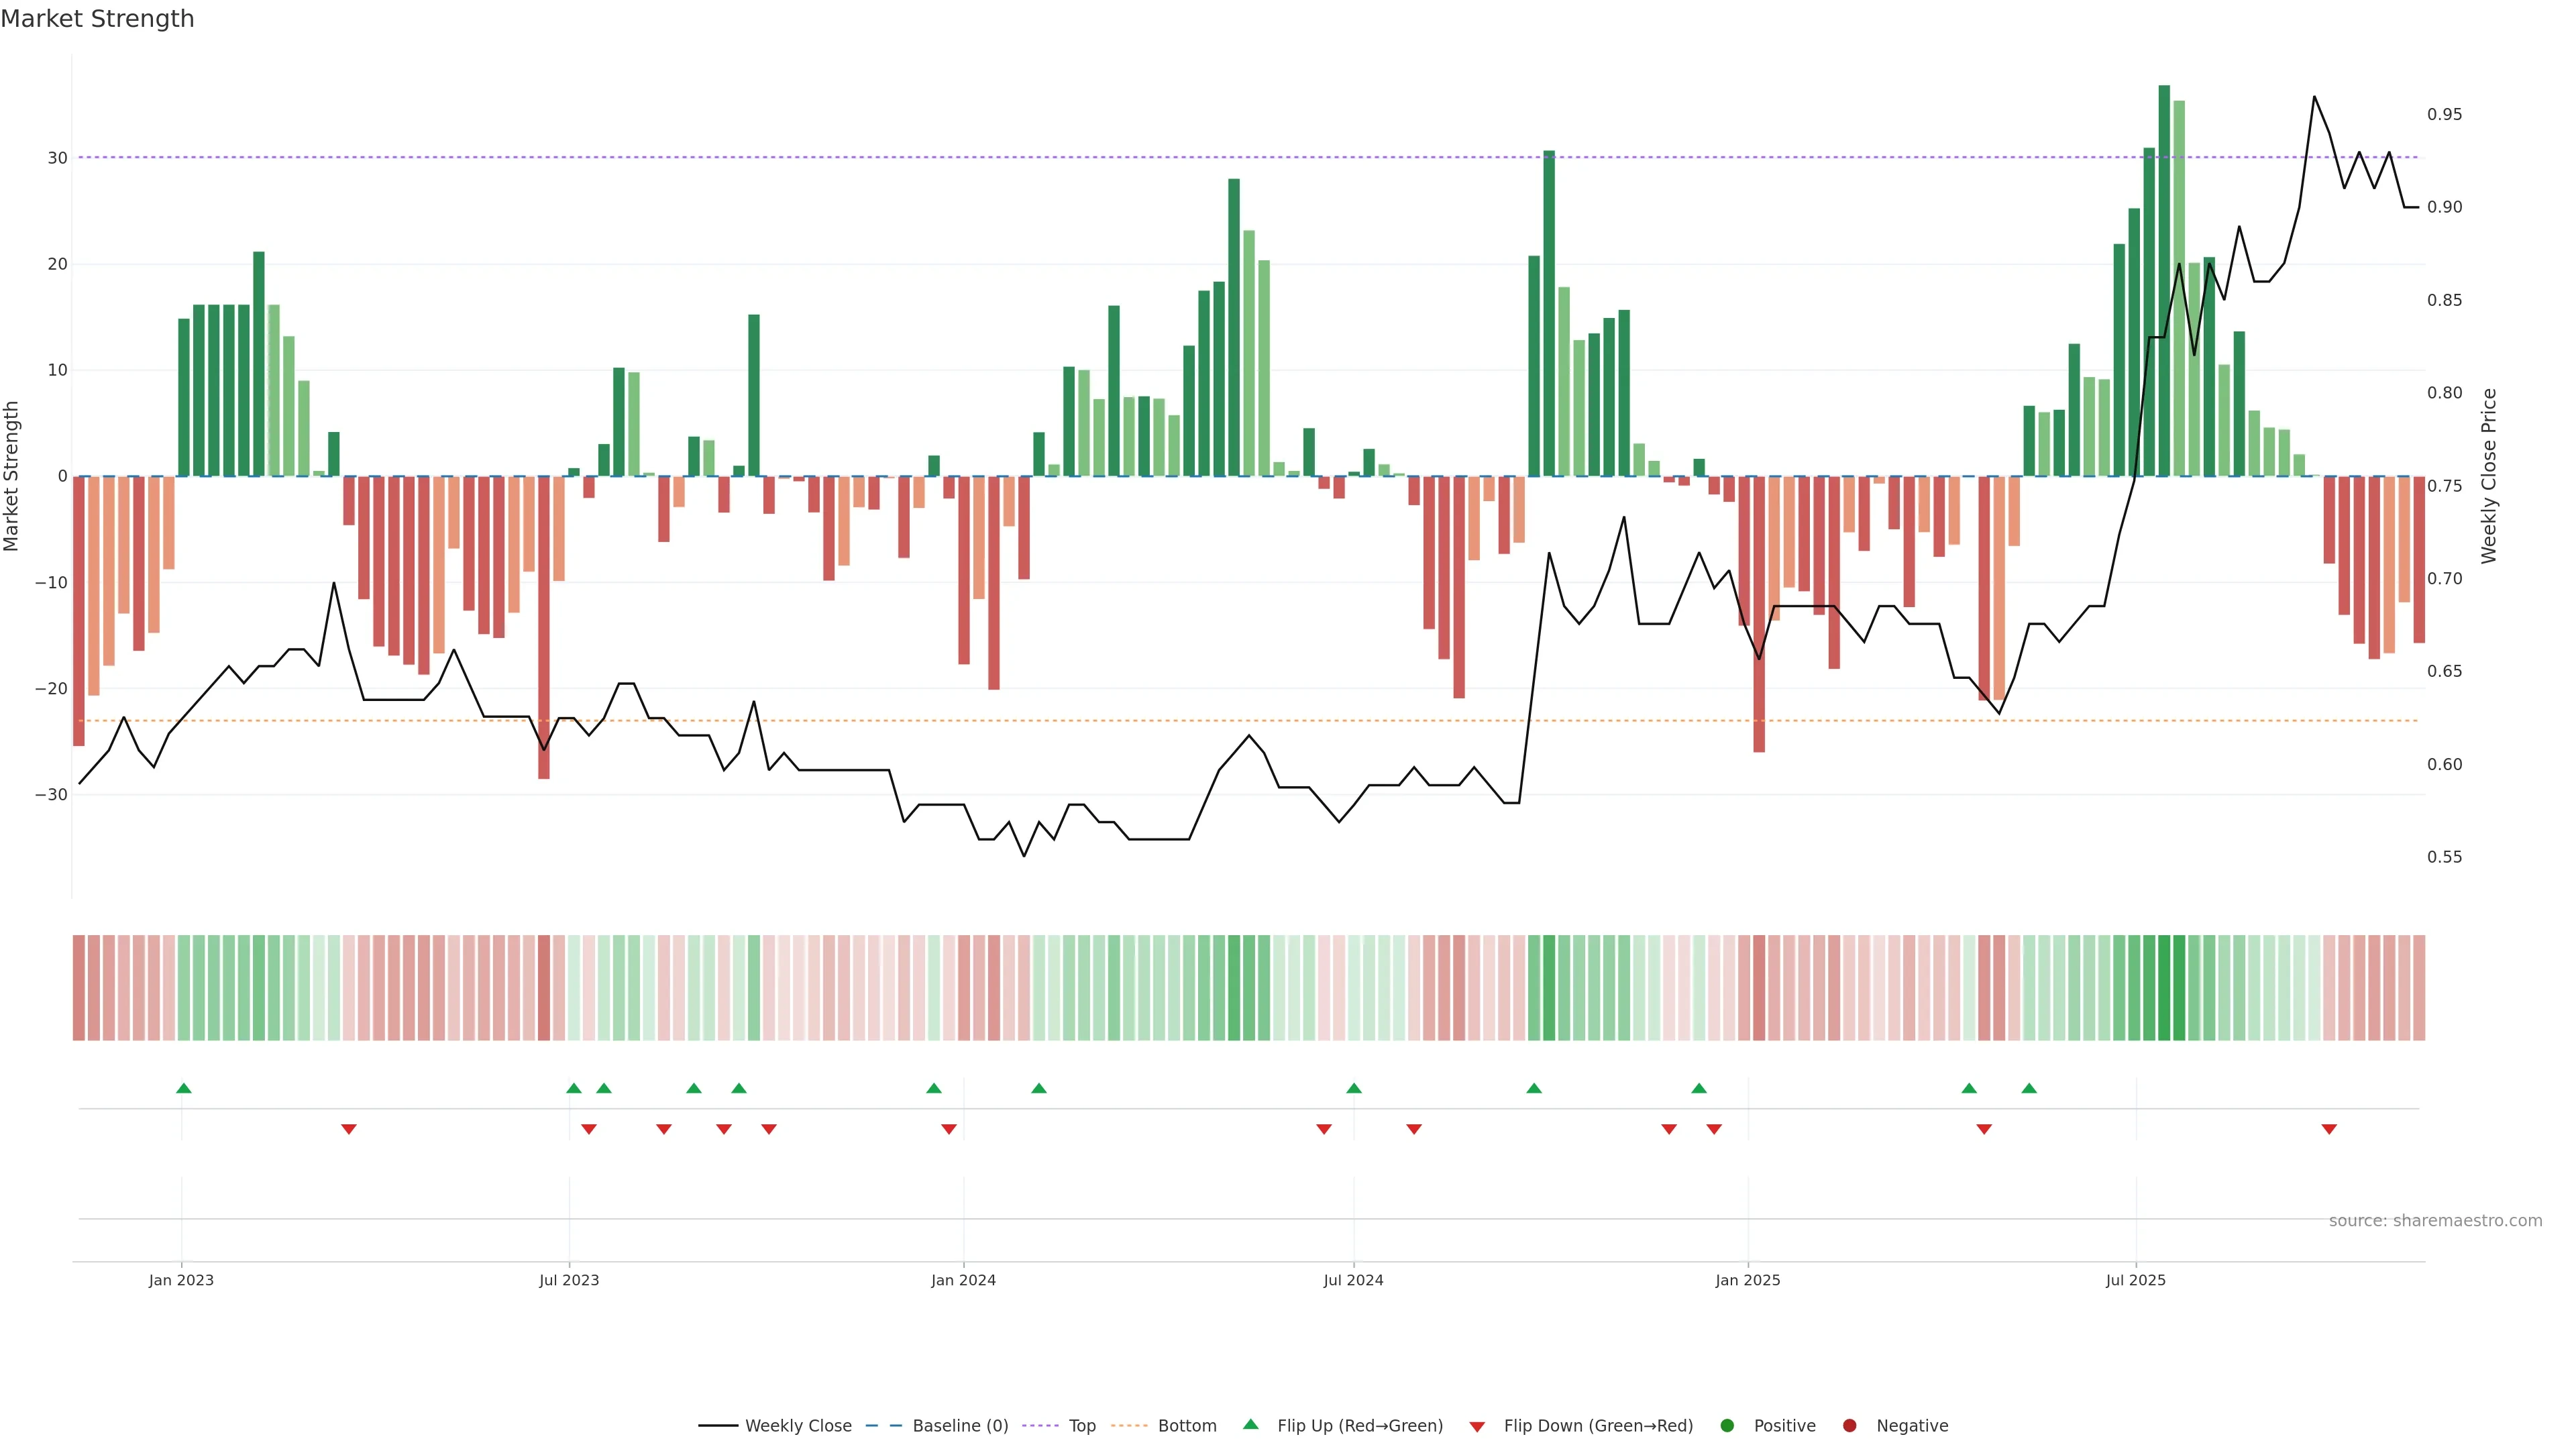This screenshot has height=1449, width=2576.
Task: Click the source: sharemaestro.com text
Action: point(2435,1221)
